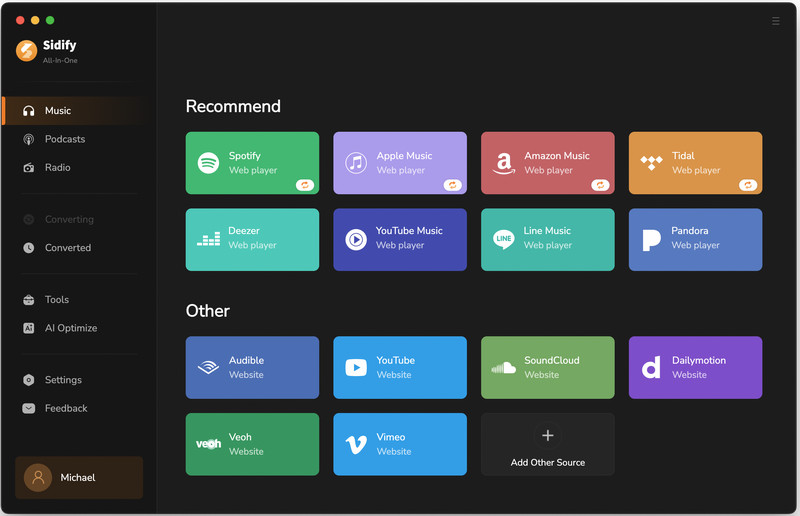
Task: Click the Audible logo icon
Action: pos(208,367)
